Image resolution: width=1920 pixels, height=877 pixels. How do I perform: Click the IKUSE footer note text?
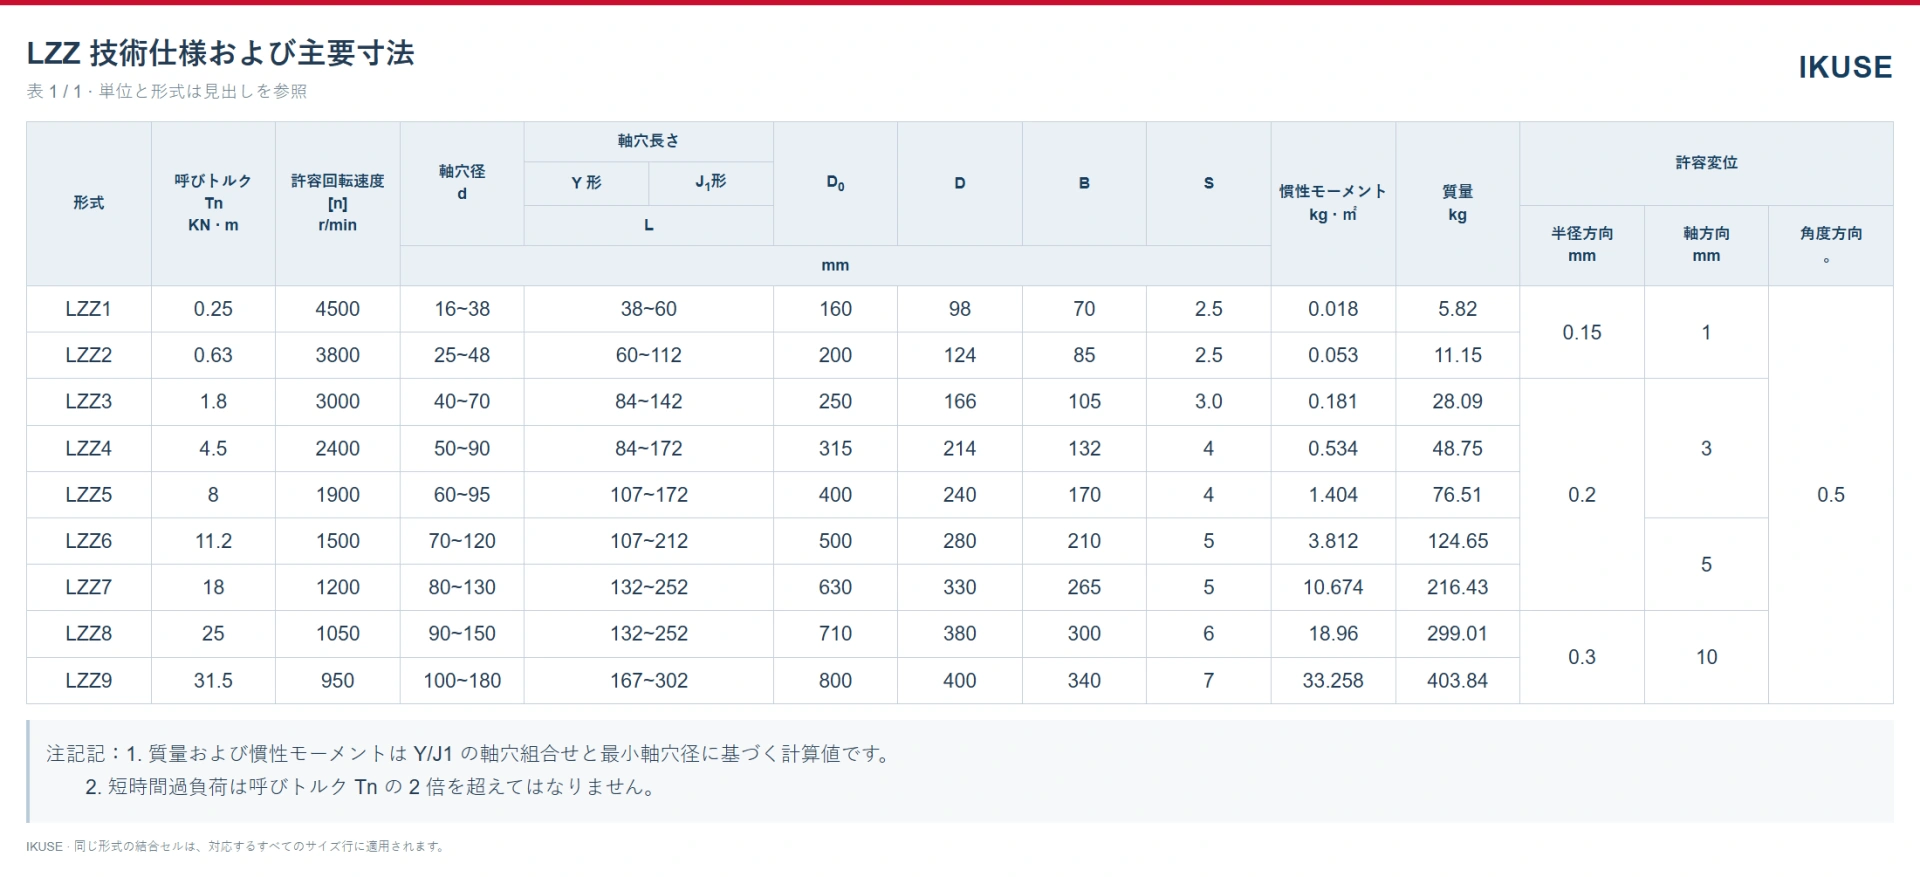[235, 847]
